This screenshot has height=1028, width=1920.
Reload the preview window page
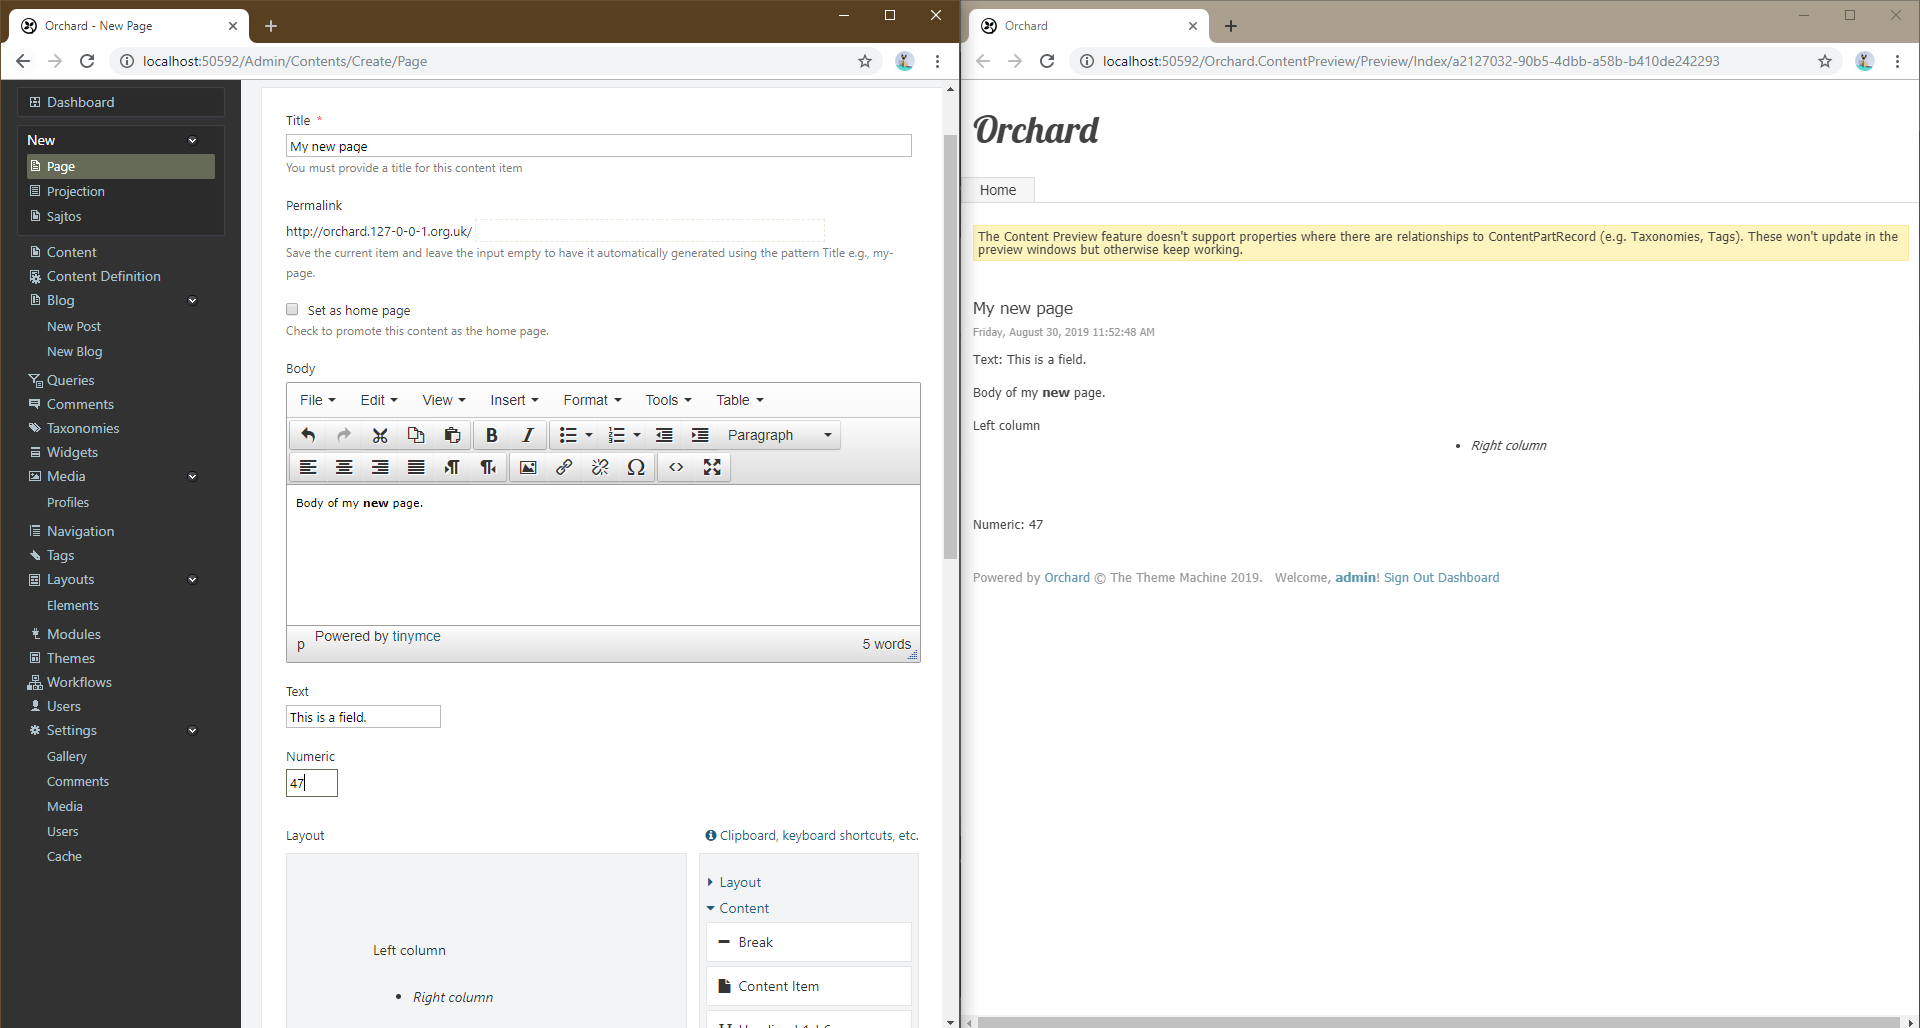point(1047,61)
